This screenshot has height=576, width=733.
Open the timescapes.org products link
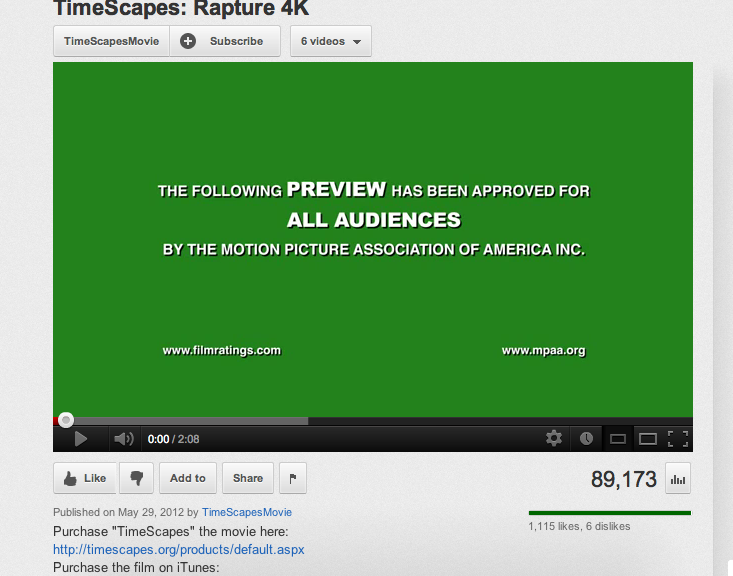(x=179, y=549)
